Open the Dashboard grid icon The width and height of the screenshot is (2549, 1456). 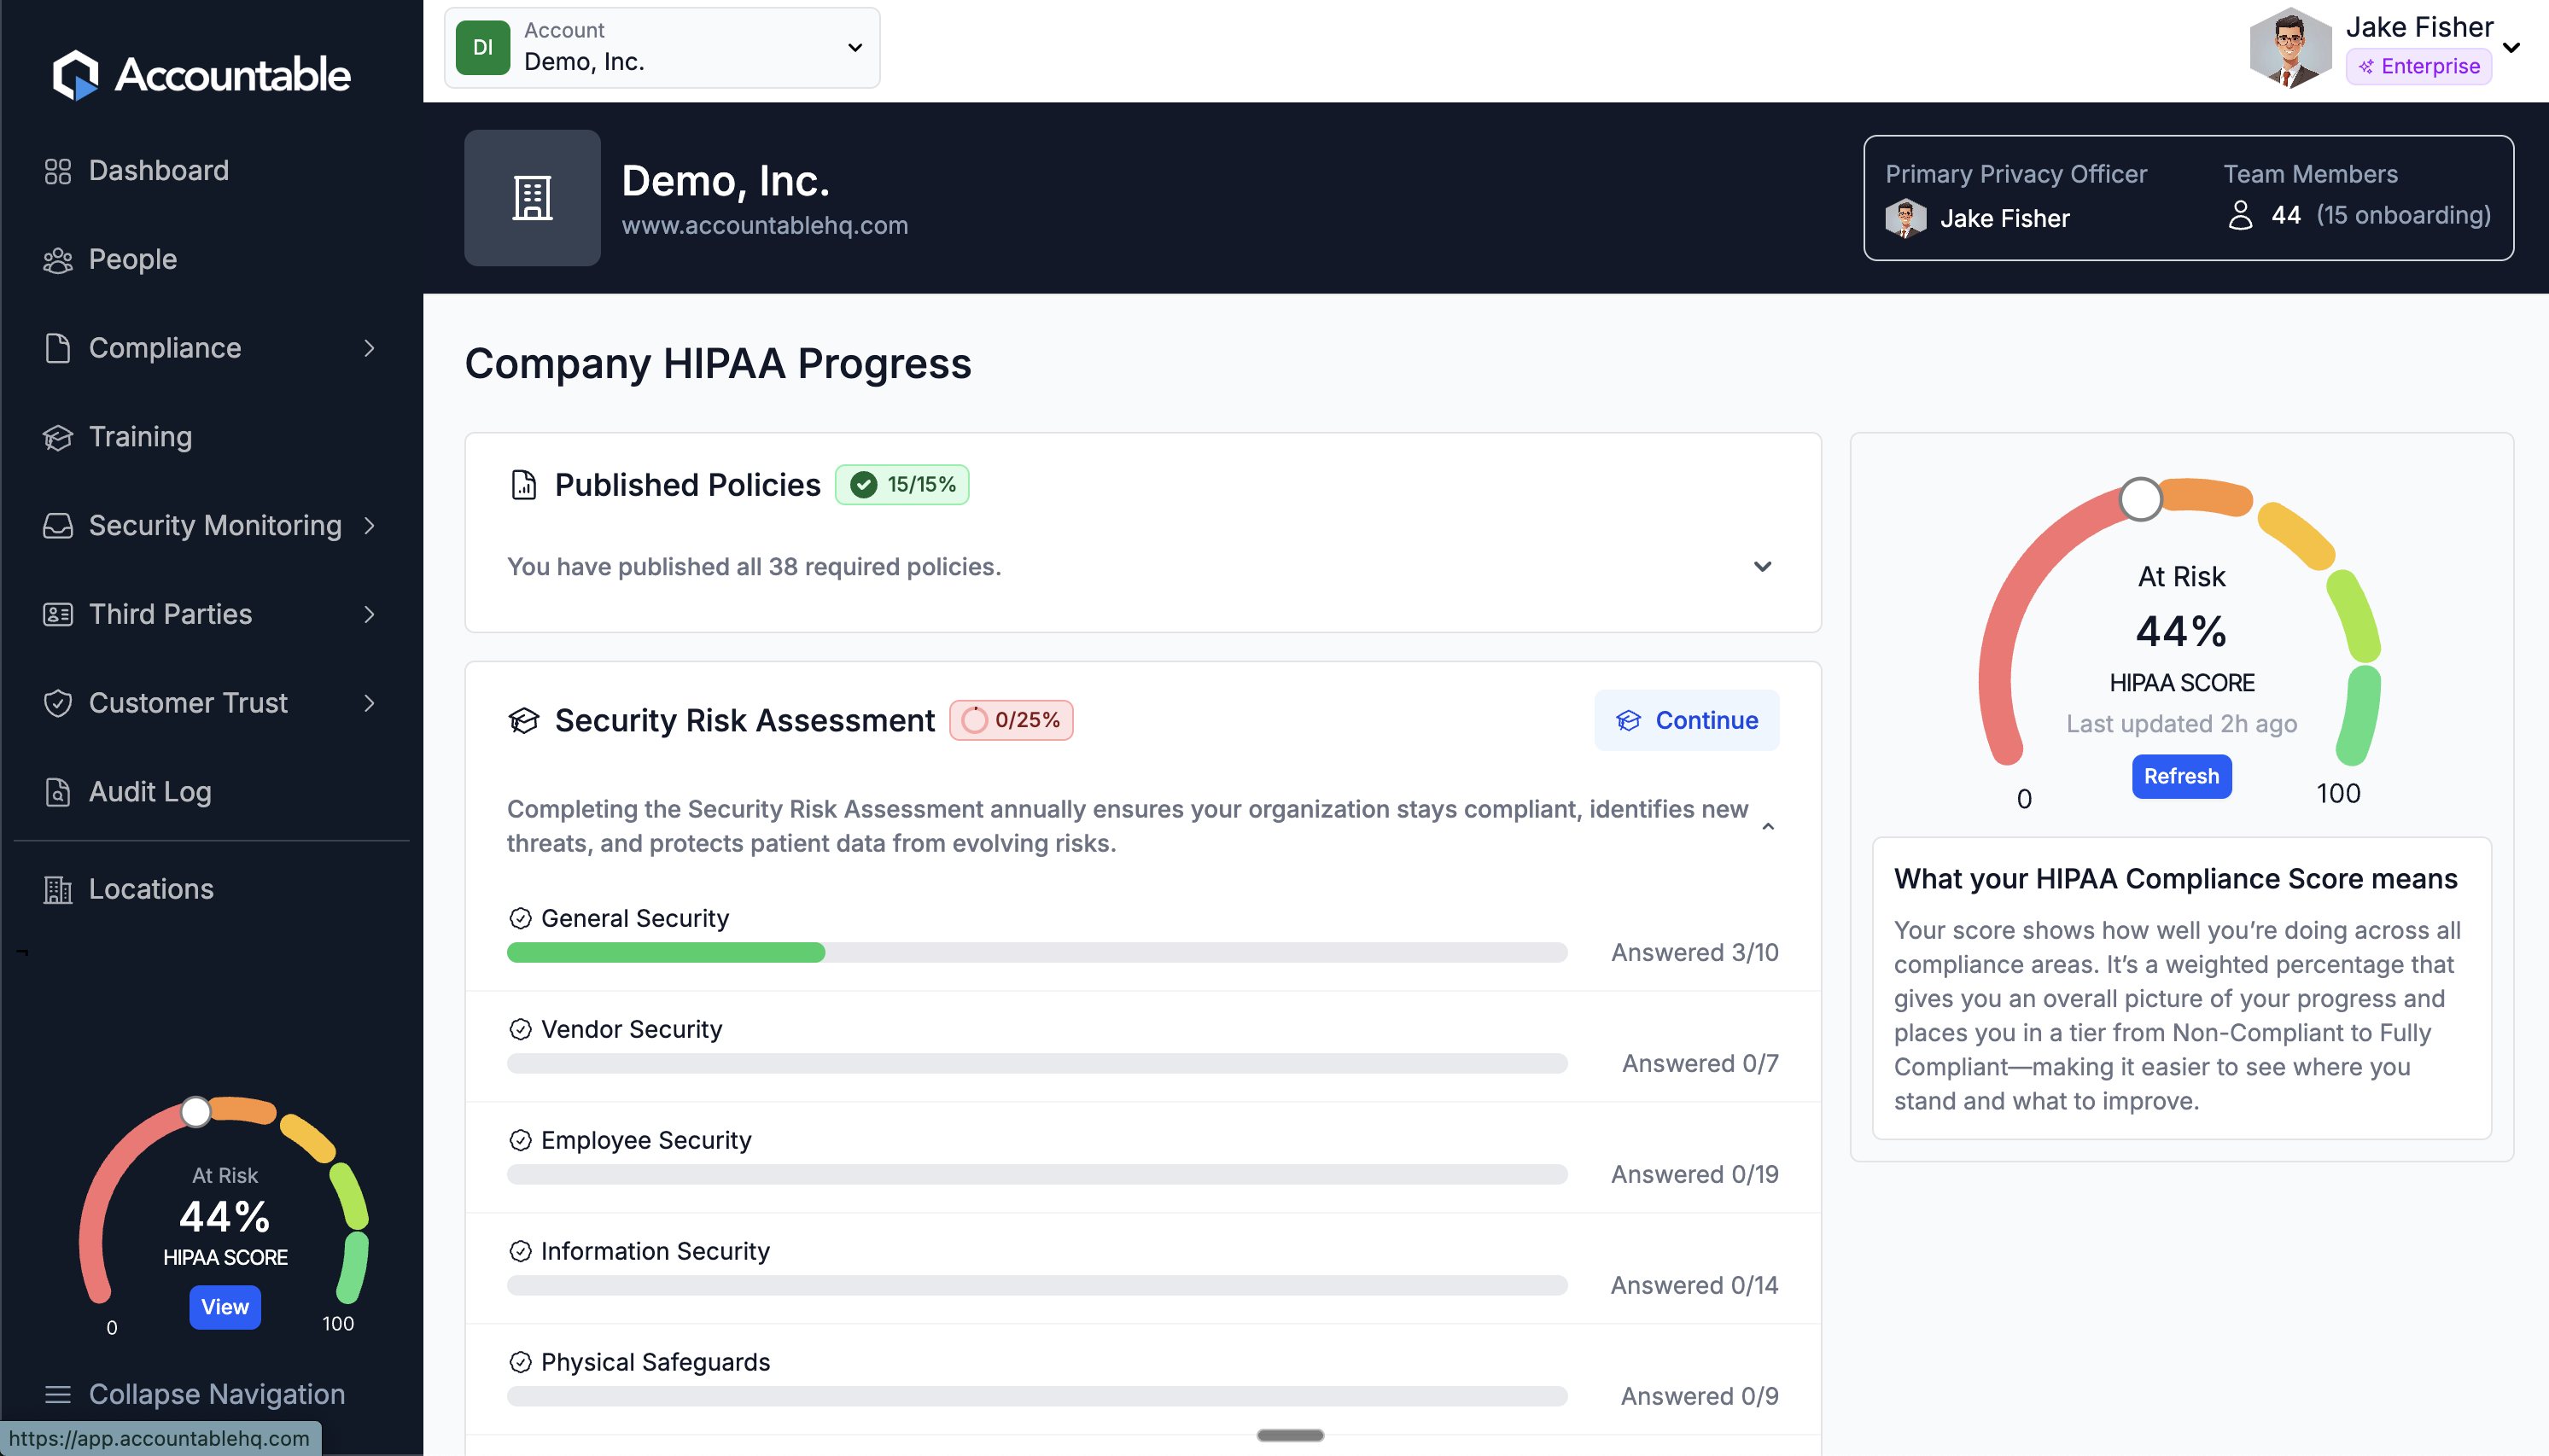(58, 171)
